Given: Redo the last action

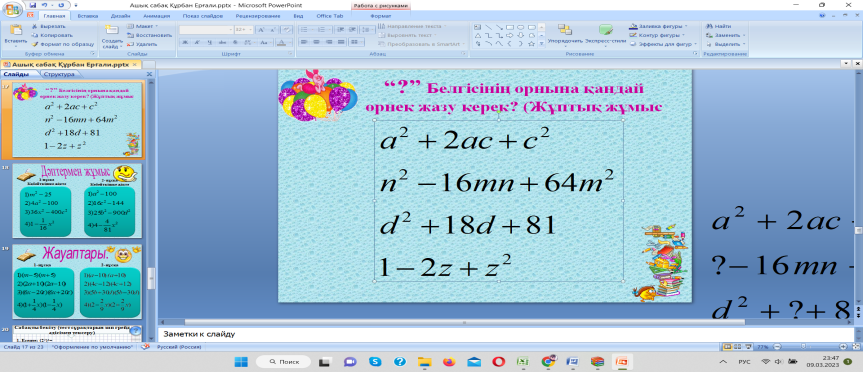Looking at the screenshot, I should pyautogui.click(x=61, y=5).
